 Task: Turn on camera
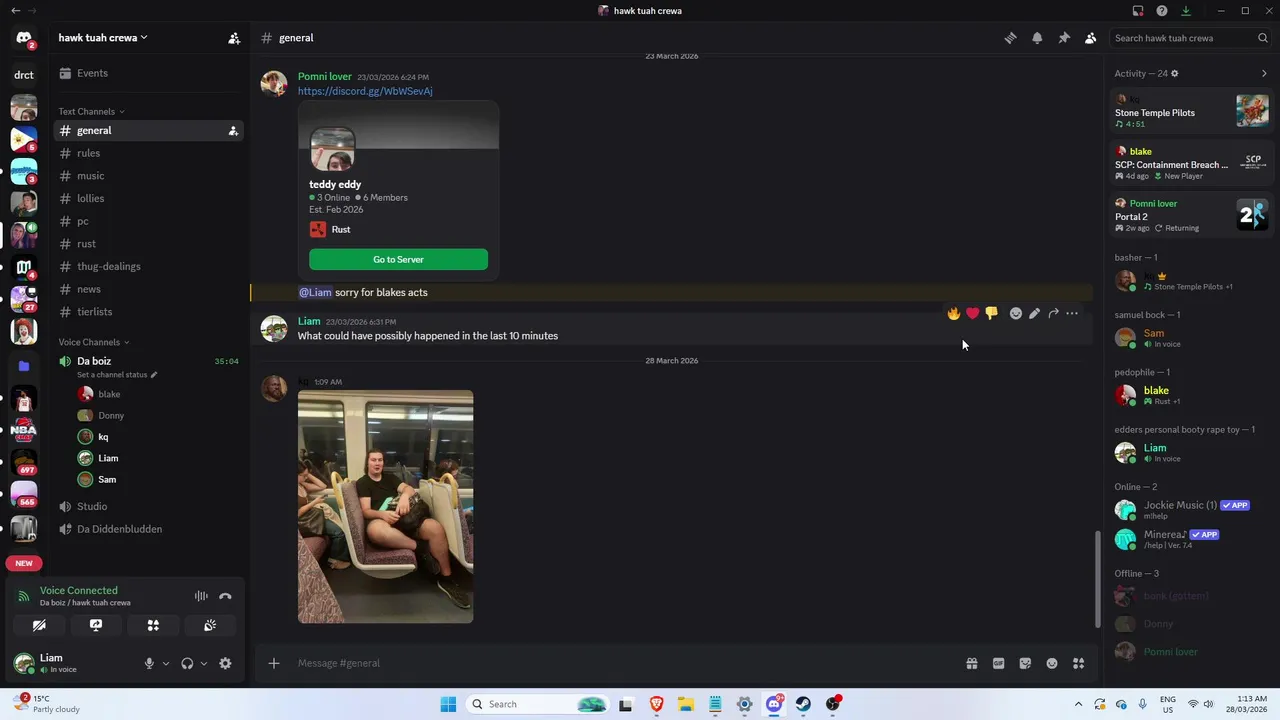[x=39, y=625]
